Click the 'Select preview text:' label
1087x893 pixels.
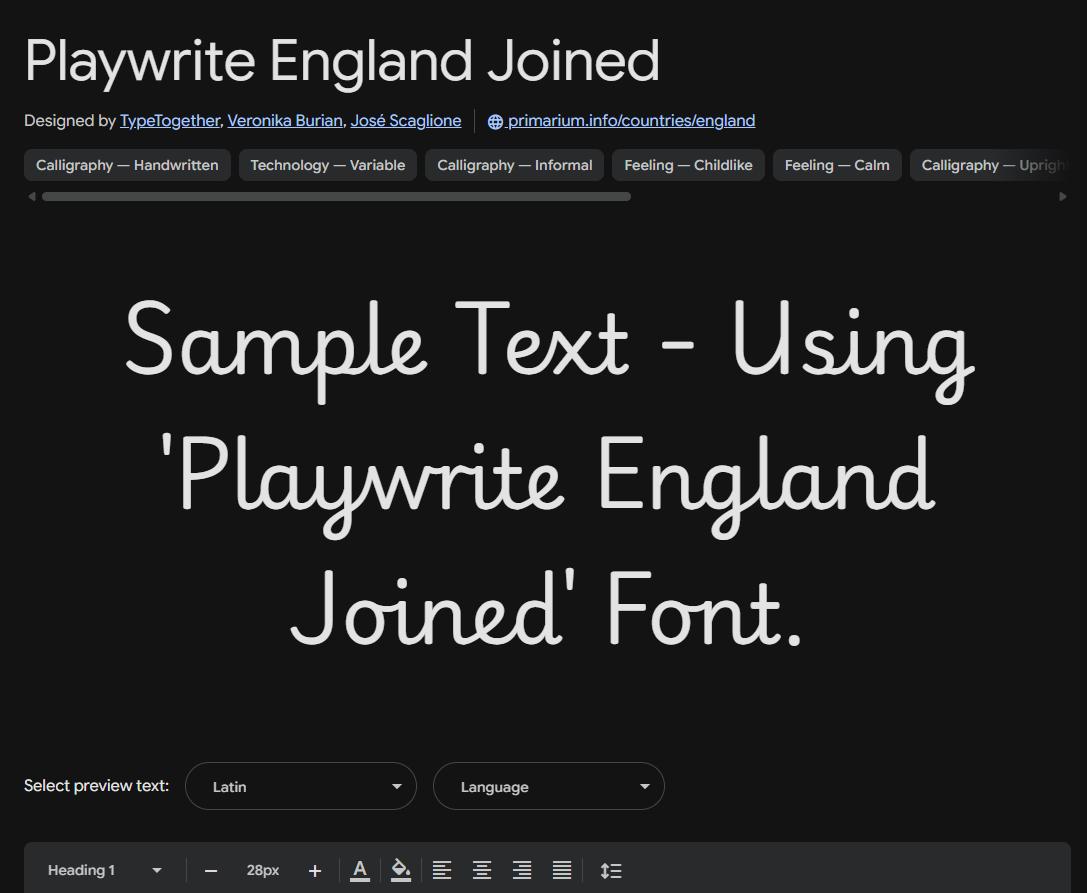pyautogui.click(x=96, y=786)
